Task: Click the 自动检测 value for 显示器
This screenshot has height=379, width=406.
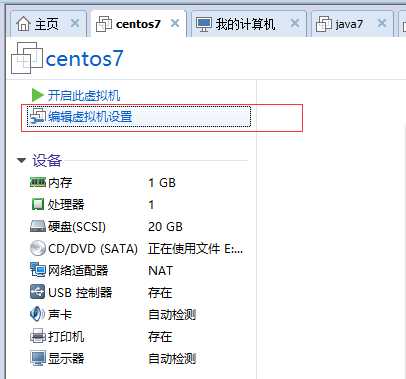Action: (172, 359)
